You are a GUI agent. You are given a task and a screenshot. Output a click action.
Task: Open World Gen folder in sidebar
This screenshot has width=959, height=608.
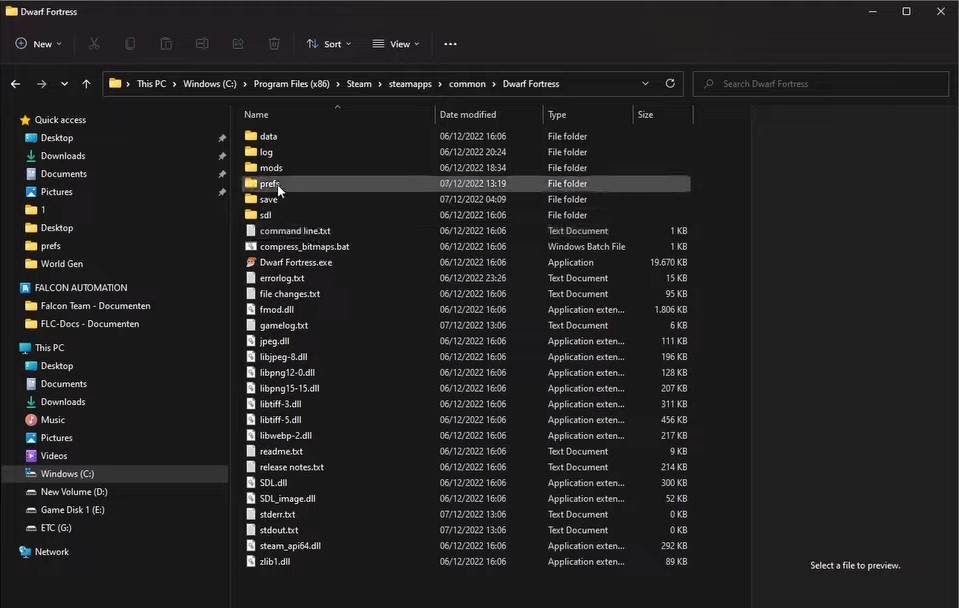coord(61,264)
